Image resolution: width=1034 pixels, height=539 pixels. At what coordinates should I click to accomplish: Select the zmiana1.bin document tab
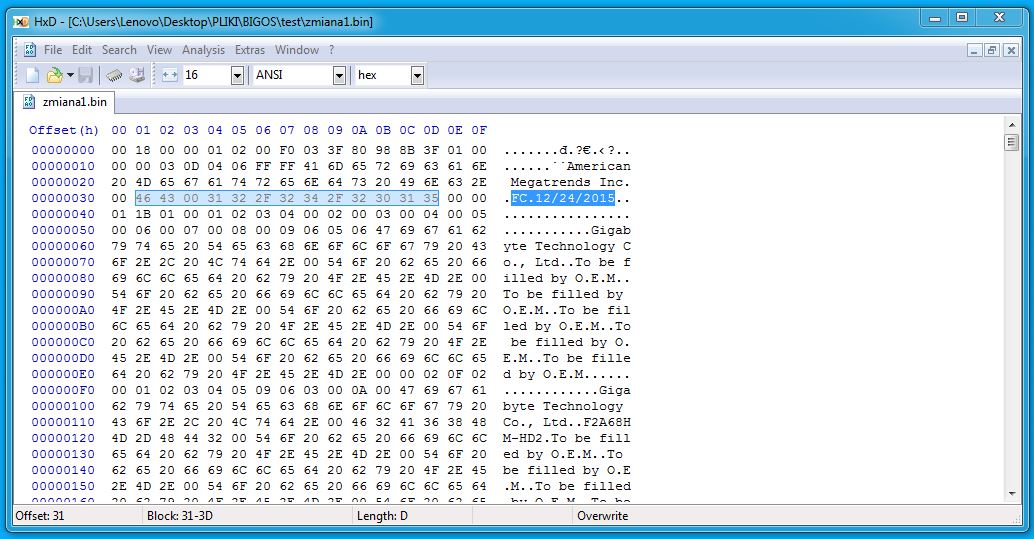point(64,102)
